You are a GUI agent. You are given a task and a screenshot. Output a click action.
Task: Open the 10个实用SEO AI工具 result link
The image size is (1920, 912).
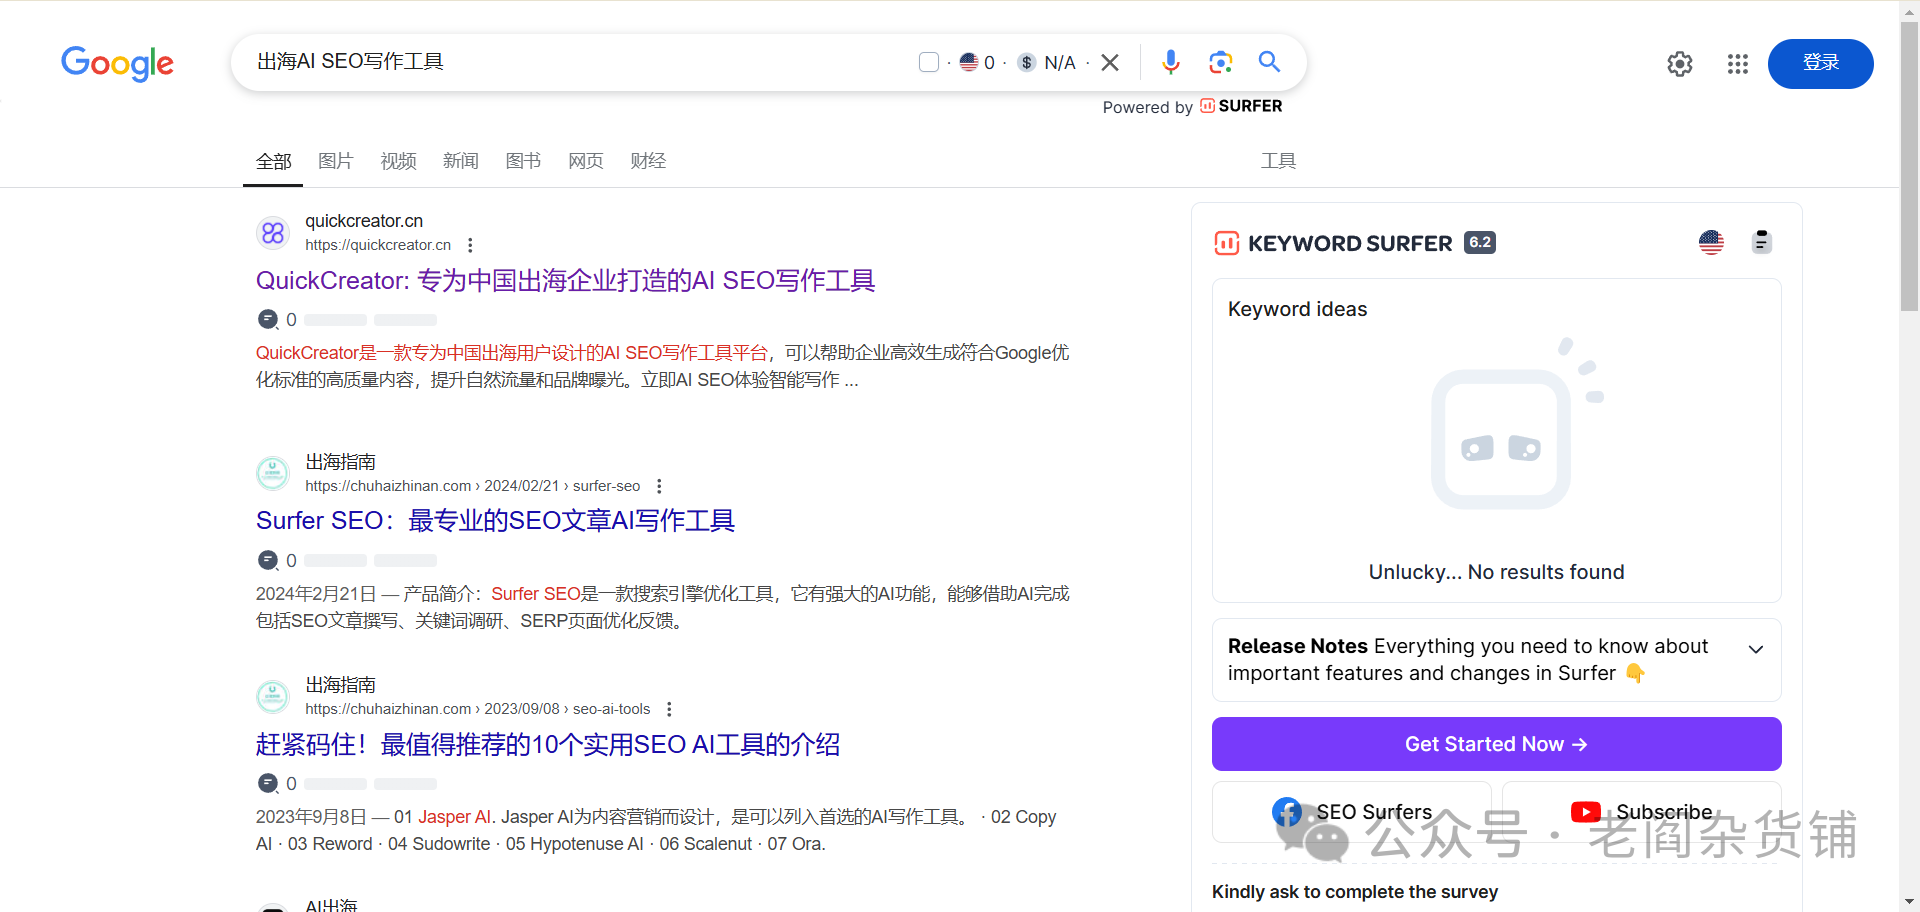pyautogui.click(x=548, y=745)
